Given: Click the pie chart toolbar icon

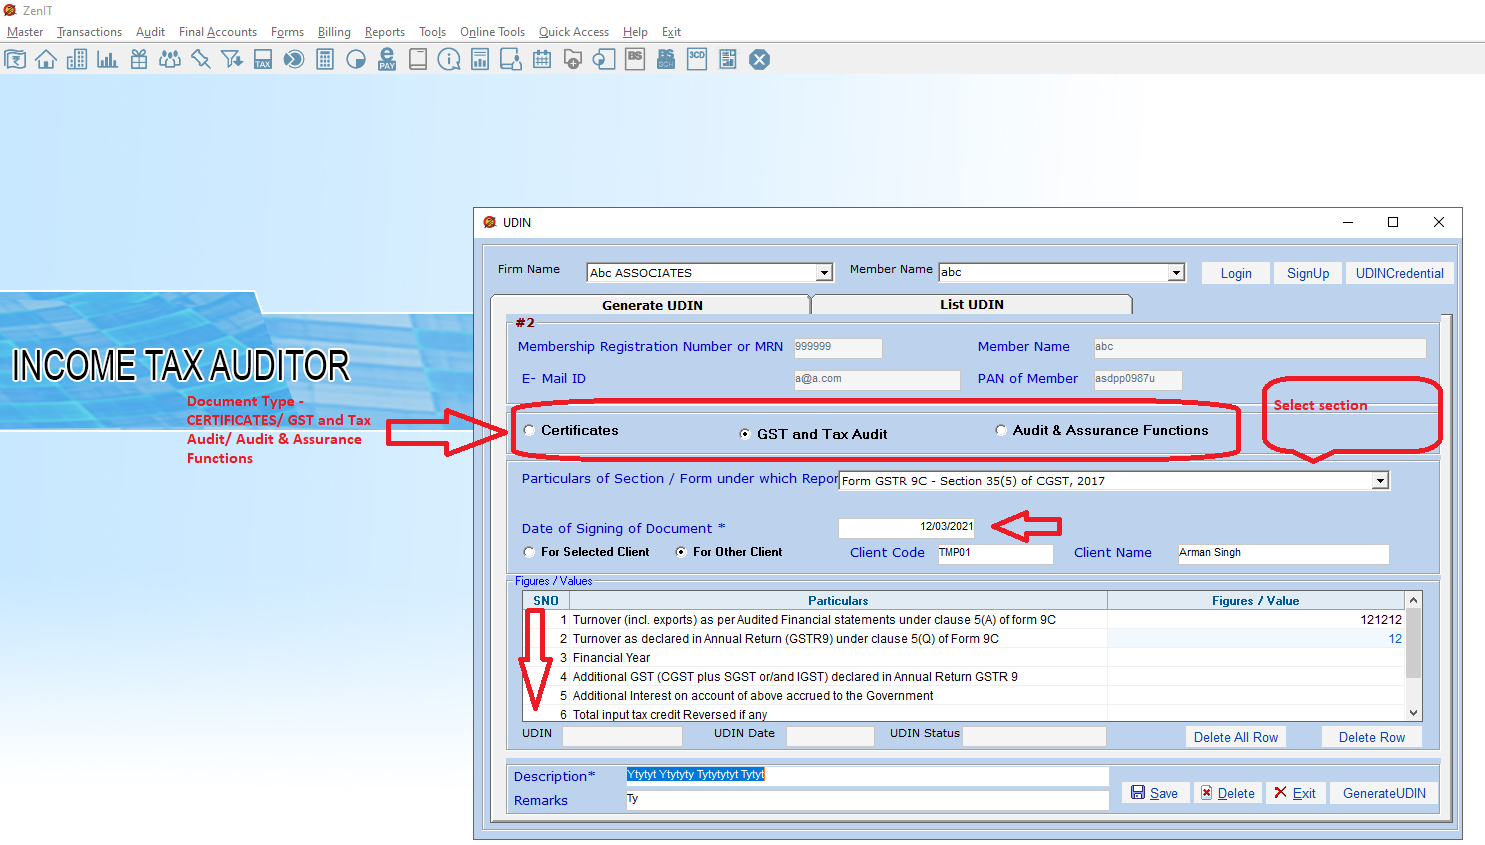Looking at the screenshot, I should 356,60.
